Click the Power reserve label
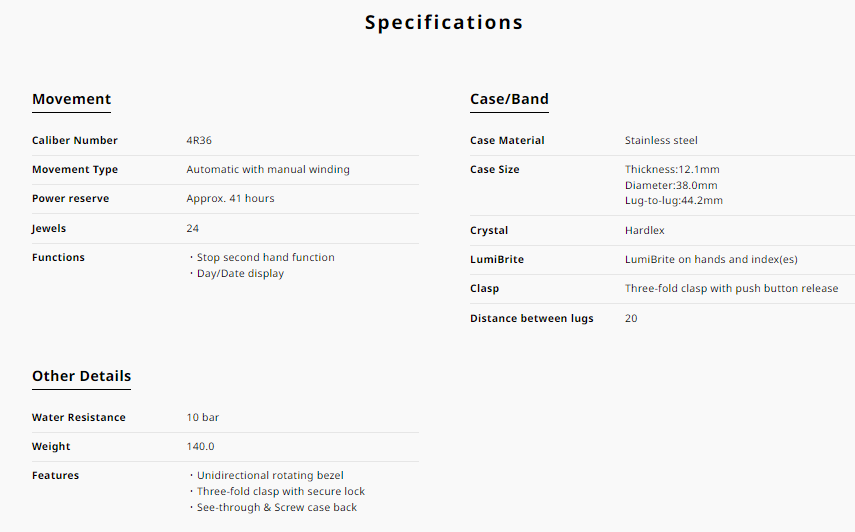Viewport: 855px width, 532px height. coord(70,199)
